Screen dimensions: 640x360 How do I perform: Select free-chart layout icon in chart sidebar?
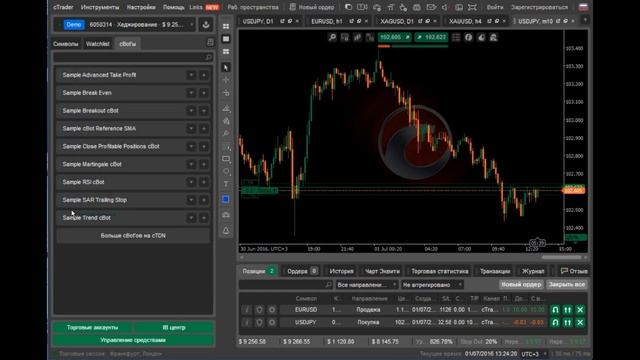pos(226,51)
